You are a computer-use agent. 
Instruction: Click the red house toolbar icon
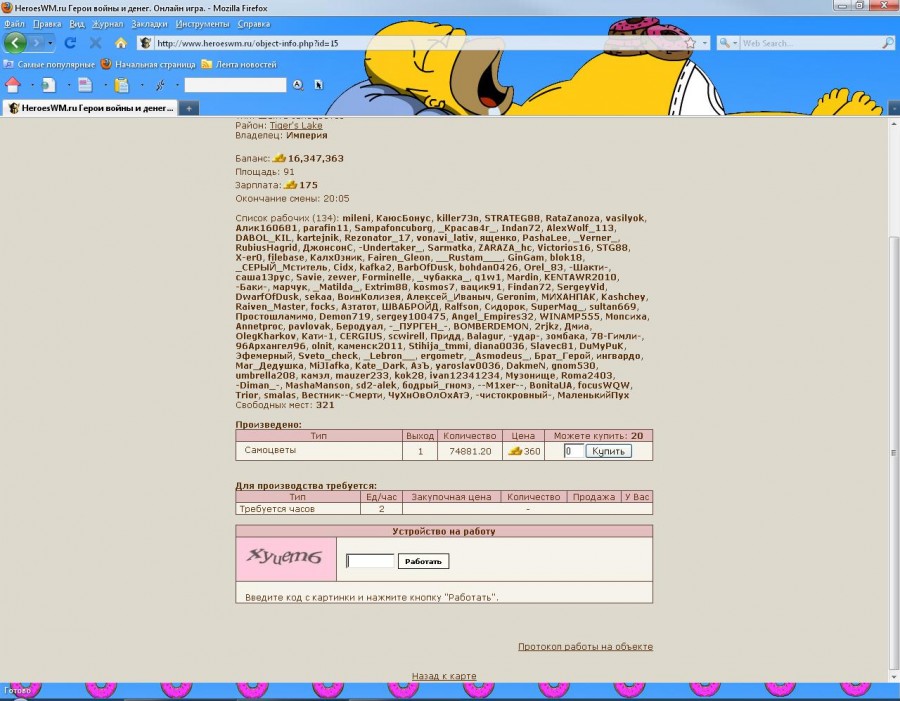pyautogui.click(x=13, y=85)
